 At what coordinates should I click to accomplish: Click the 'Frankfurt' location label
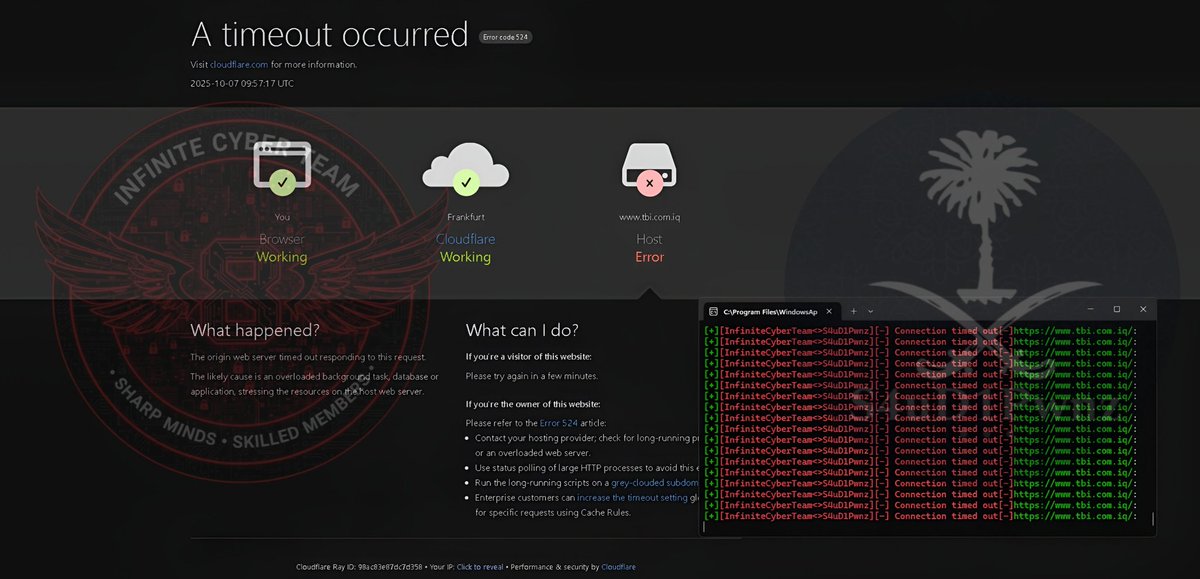(465, 217)
